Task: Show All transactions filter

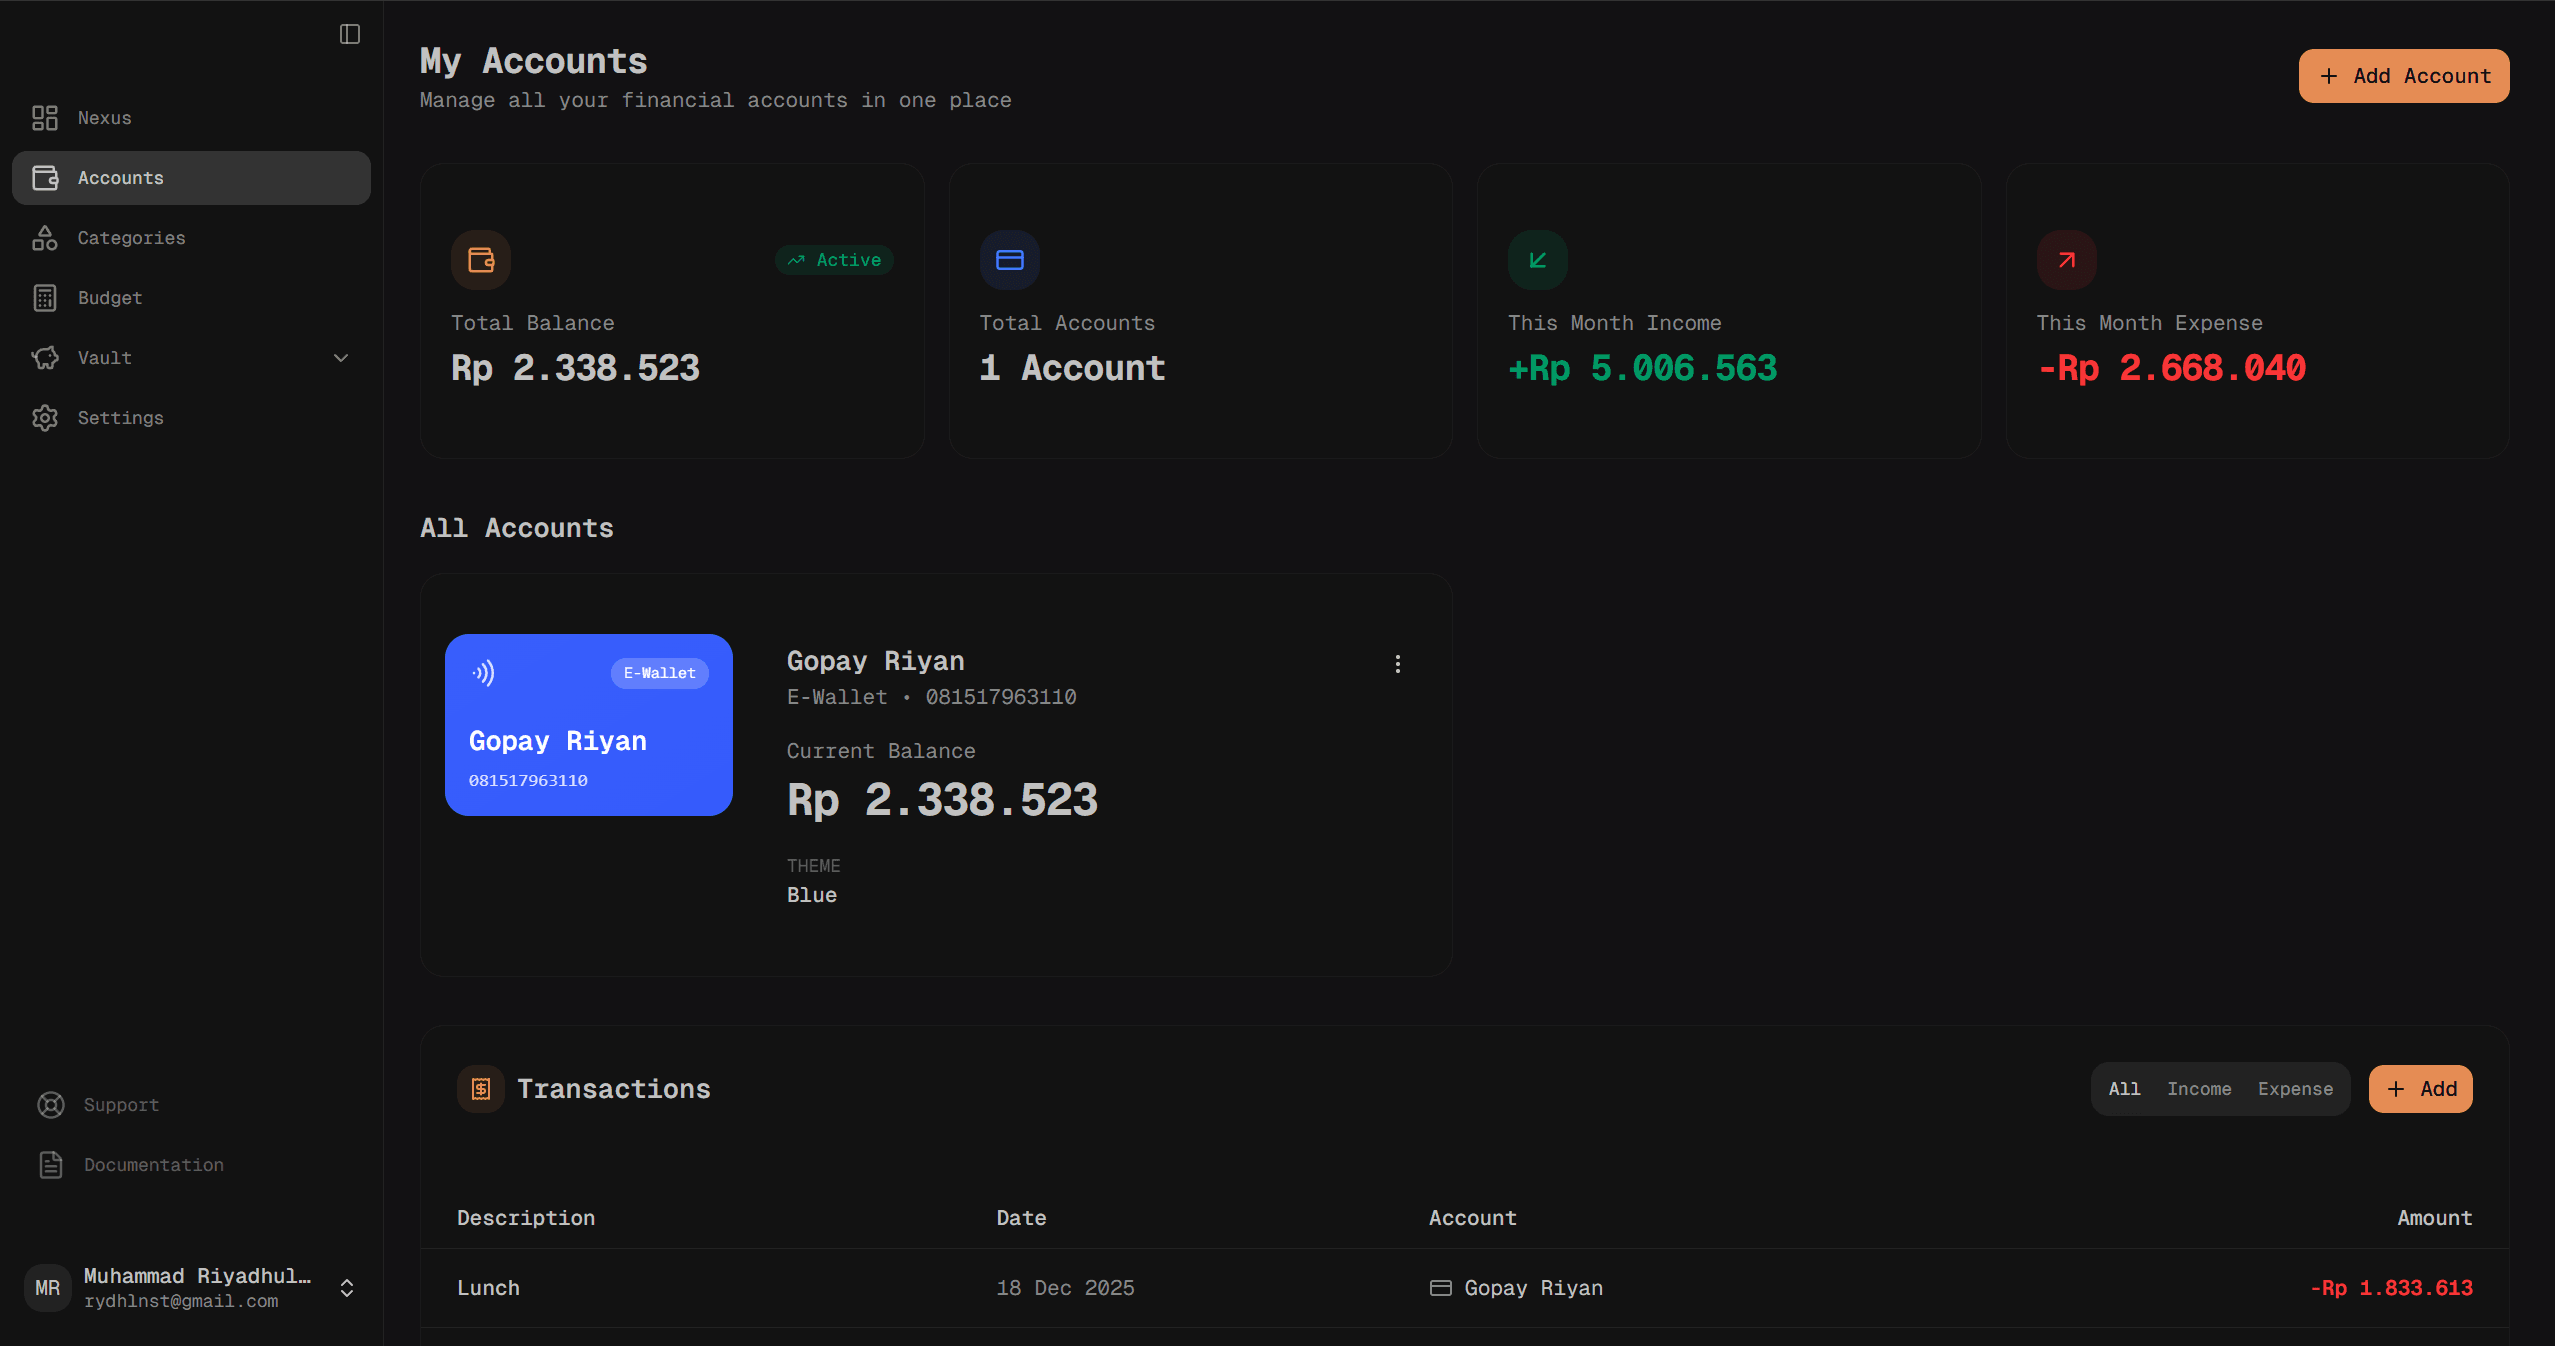Action: click(2124, 1089)
